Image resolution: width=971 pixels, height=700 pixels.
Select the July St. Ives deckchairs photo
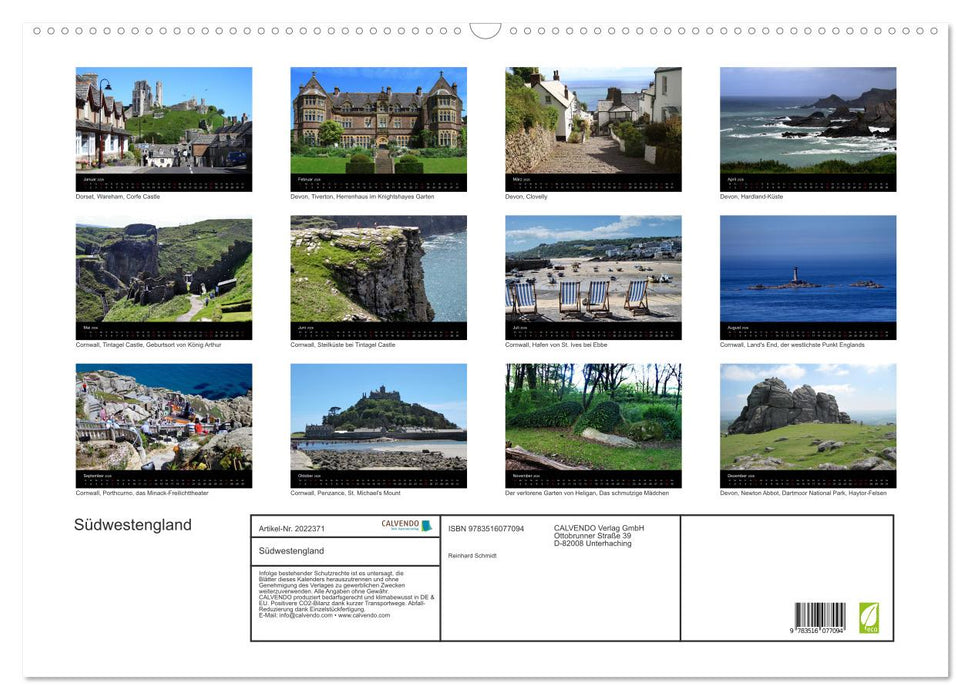(593, 277)
